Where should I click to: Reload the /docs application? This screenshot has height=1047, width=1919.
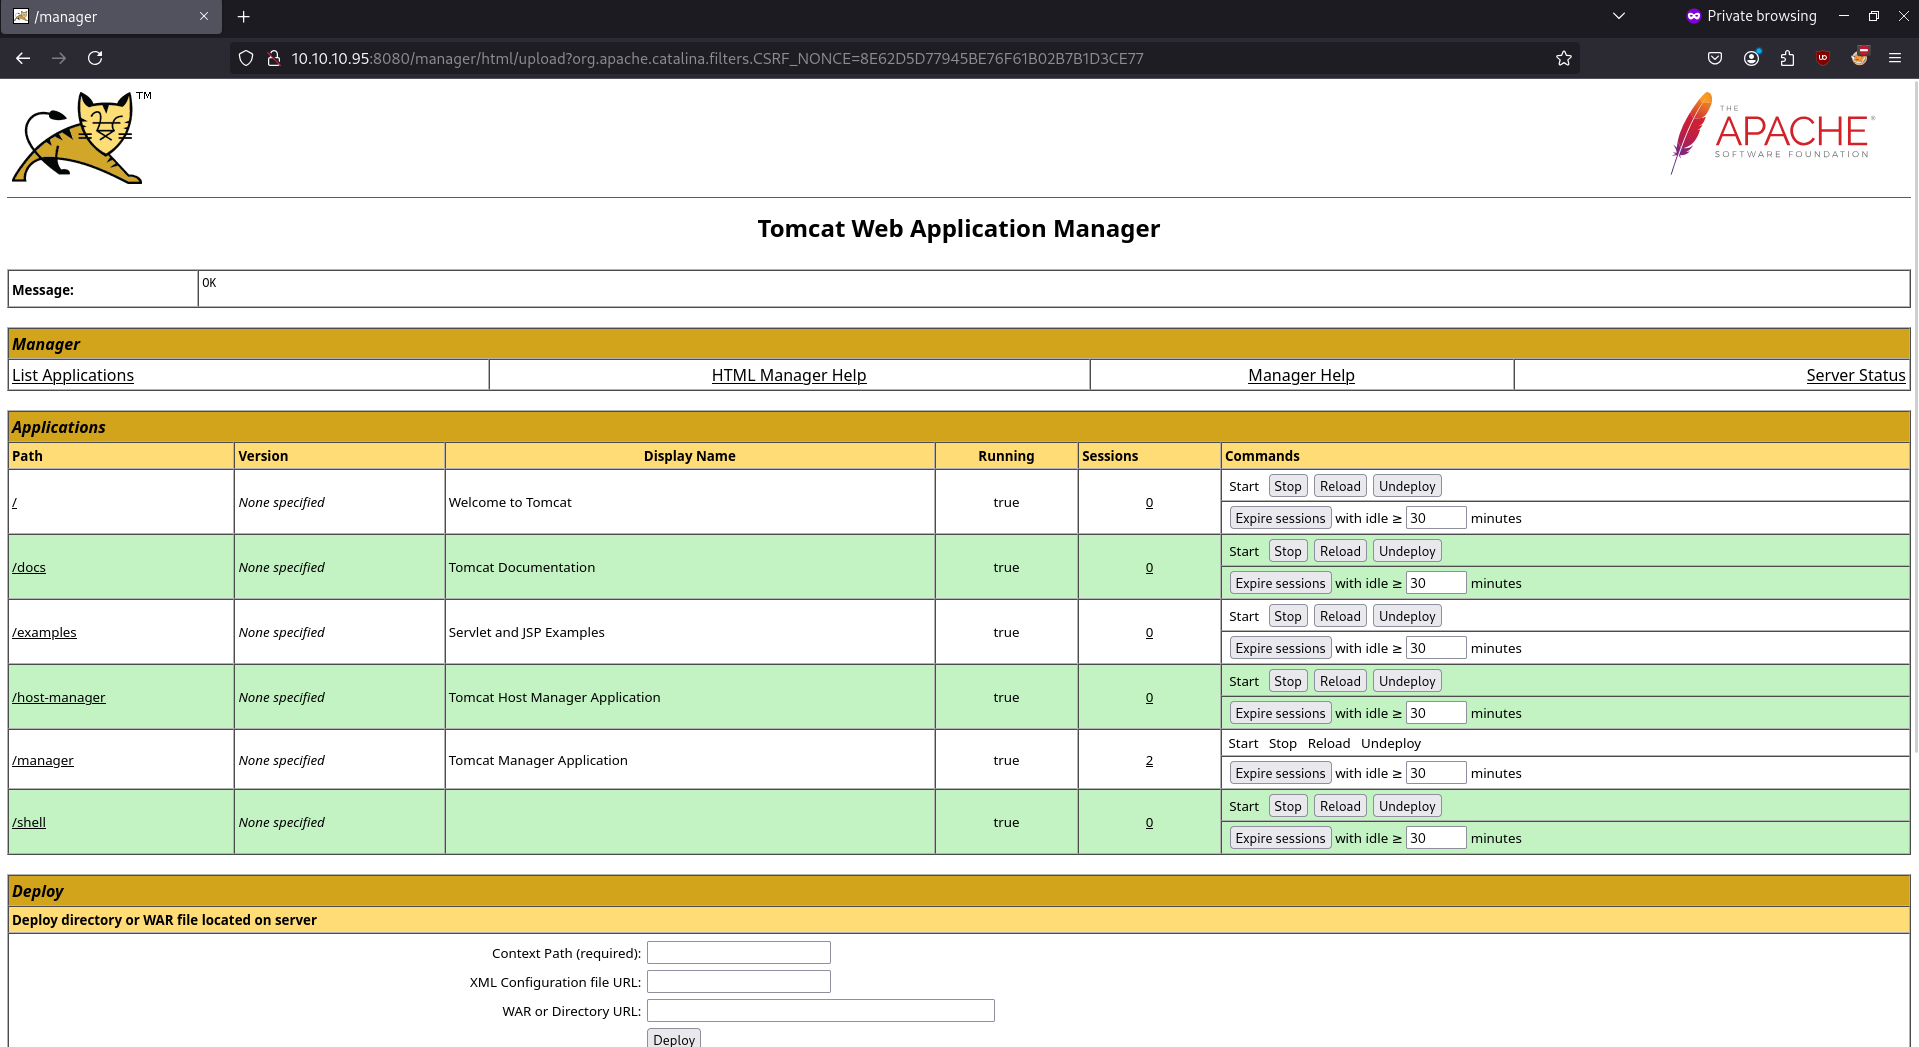point(1340,551)
